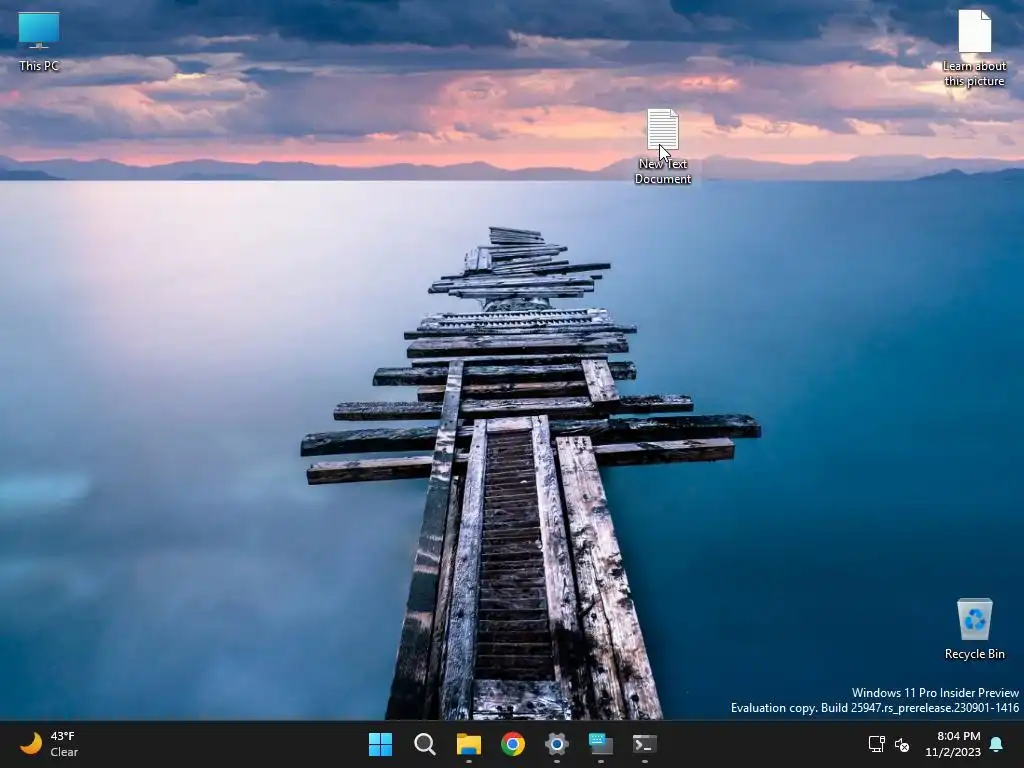Open Settings gear in the taskbar
Image resolution: width=1024 pixels, height=768 pixels.
click(x=556, y=744)
